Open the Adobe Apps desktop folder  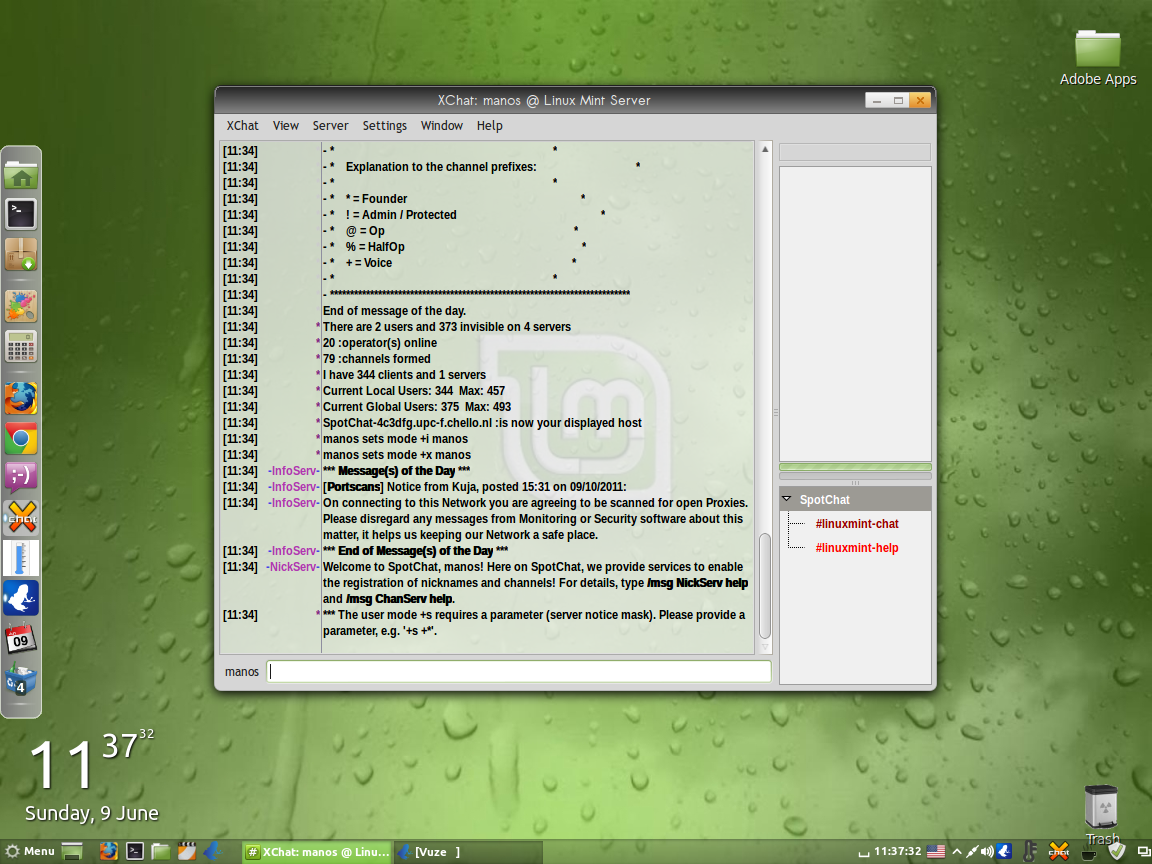click(x=1098, y=59)
